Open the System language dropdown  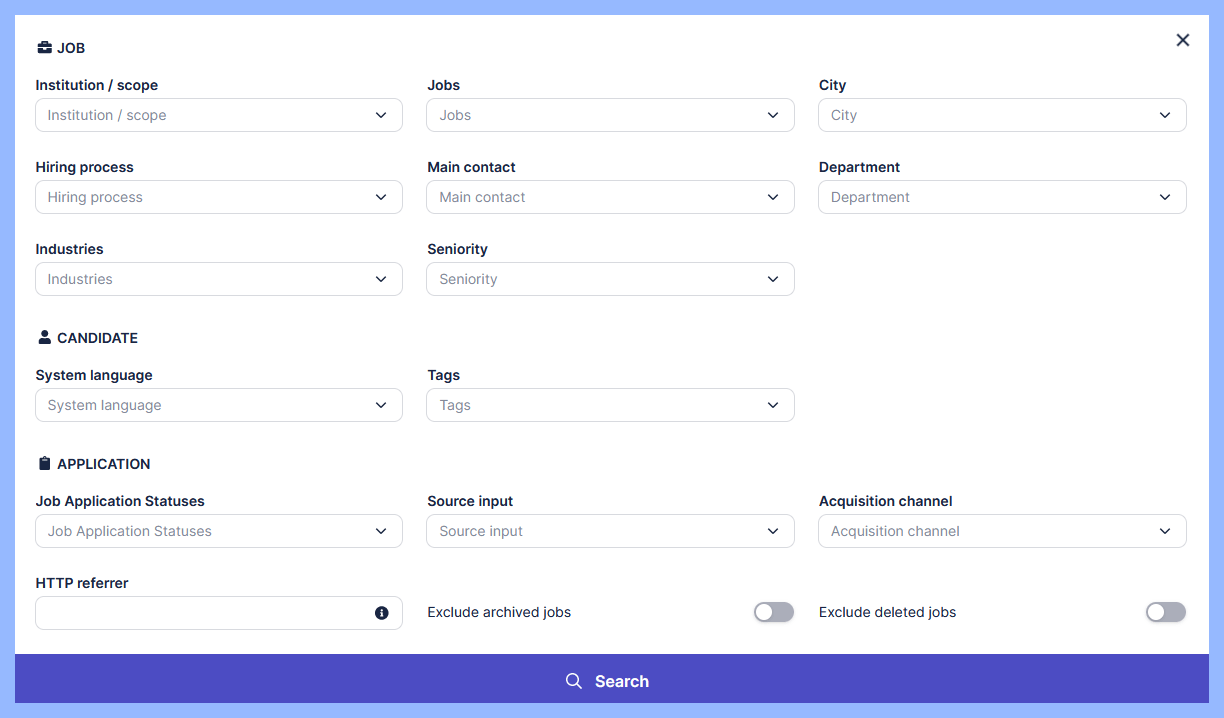218,405
